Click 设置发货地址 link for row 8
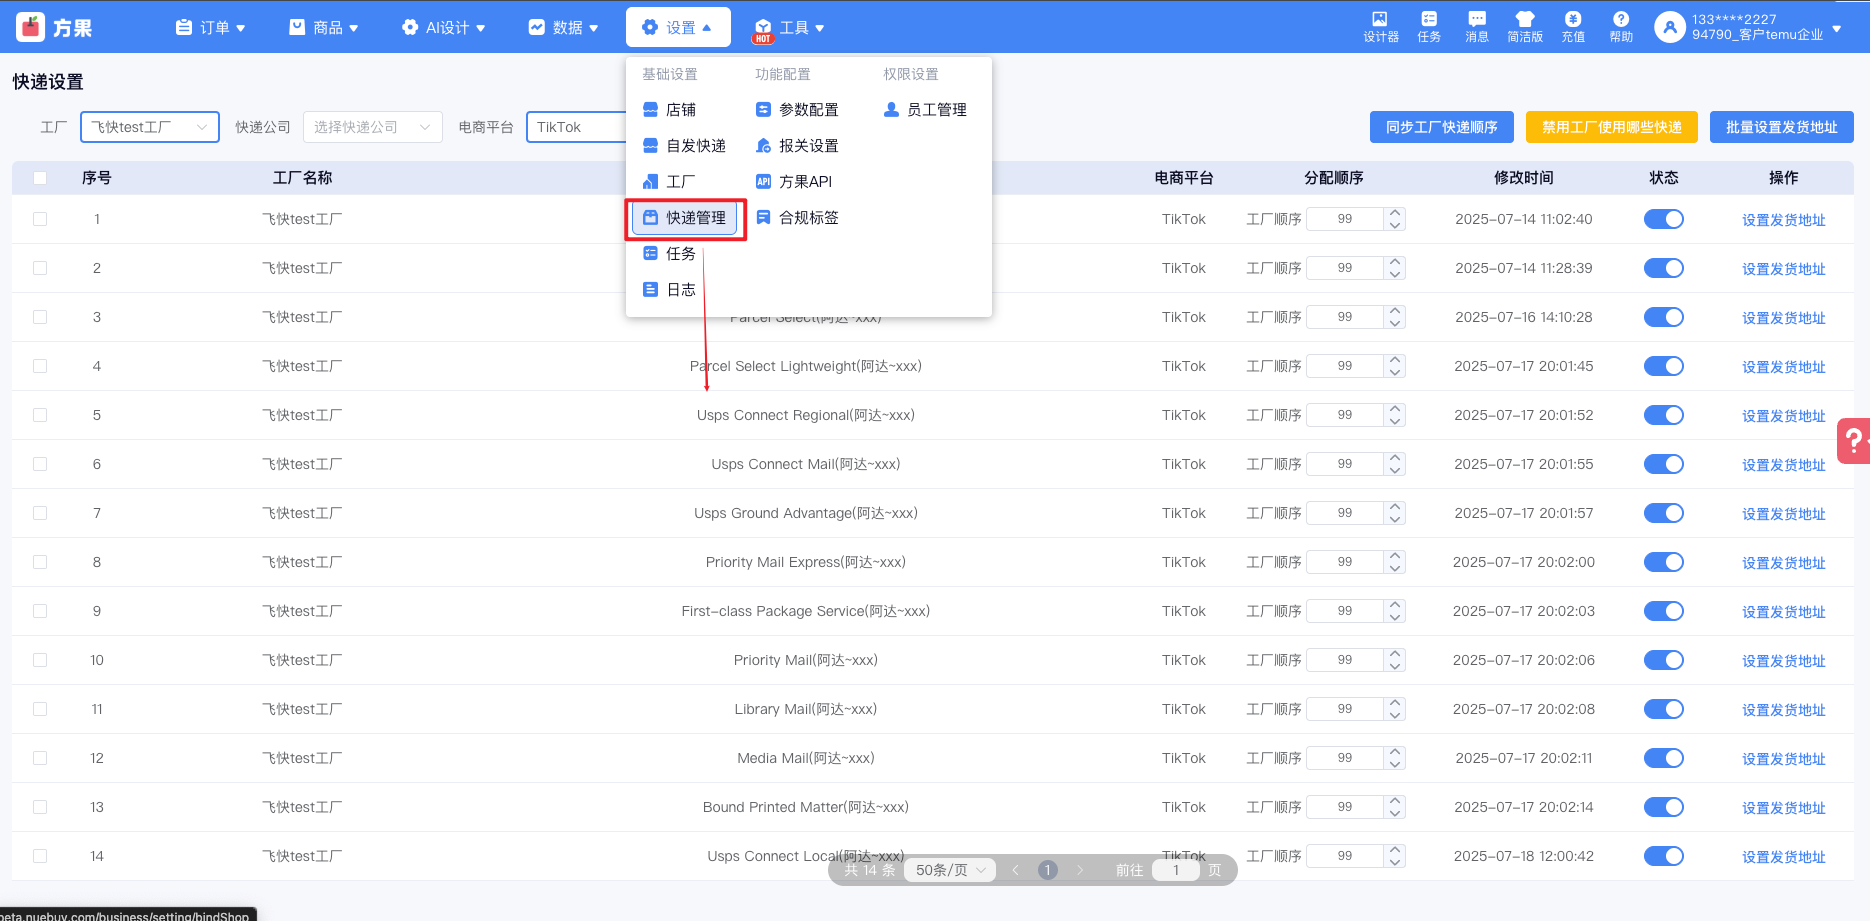Image resolution: width=1870 pixels, height=921 pixels. click(1783, 563)
